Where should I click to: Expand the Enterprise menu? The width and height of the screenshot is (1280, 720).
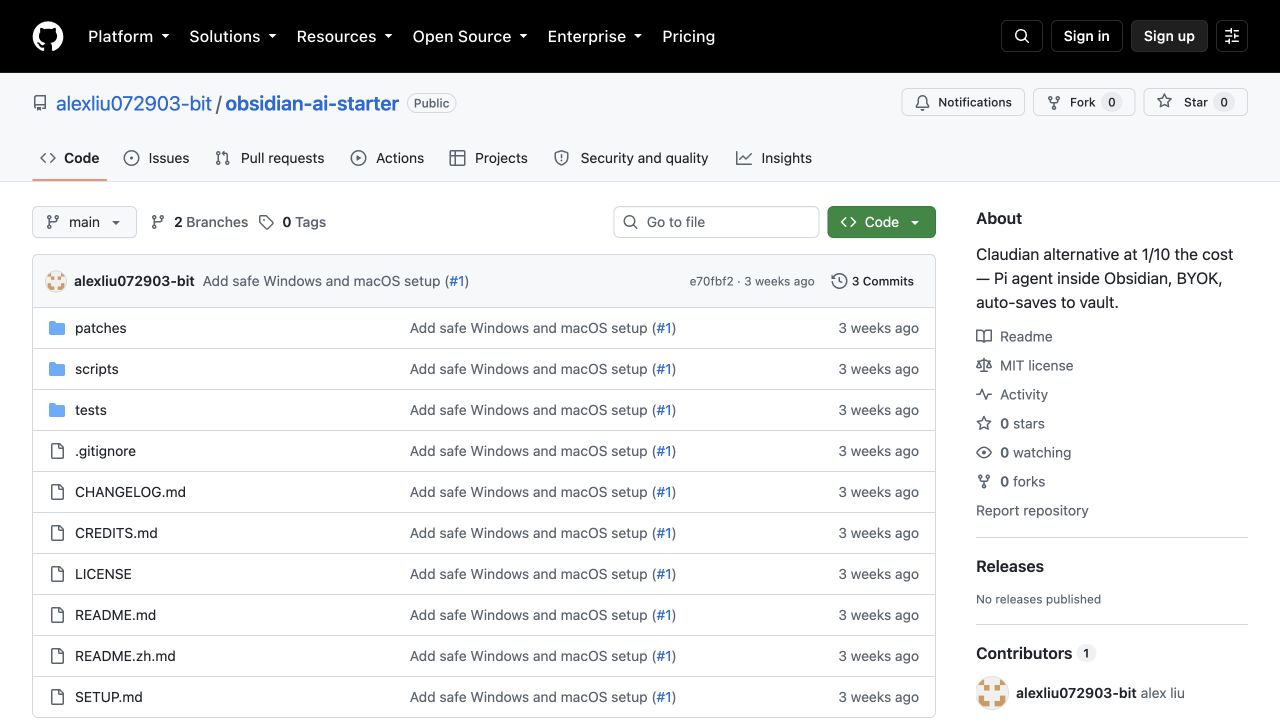coord(595,36)
